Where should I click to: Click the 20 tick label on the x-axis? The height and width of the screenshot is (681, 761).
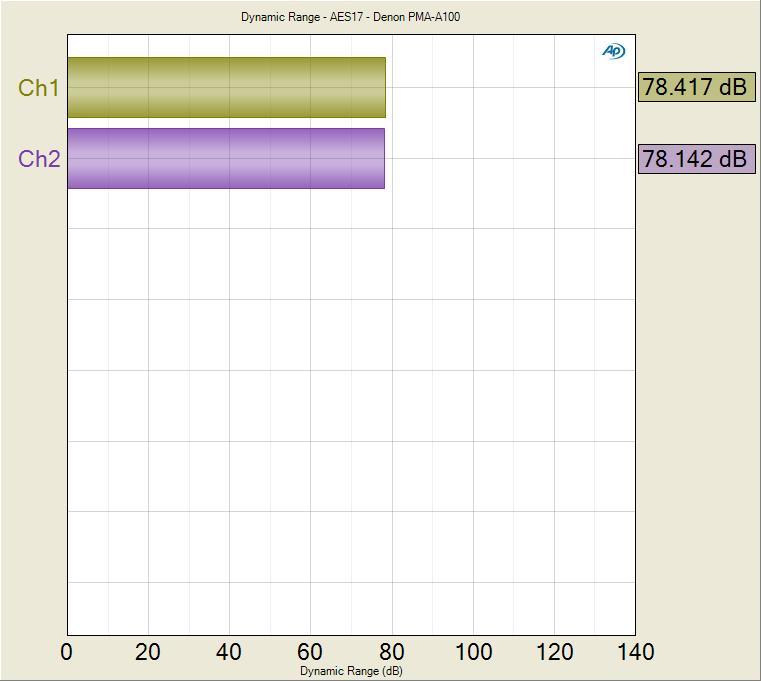(148, 652)
